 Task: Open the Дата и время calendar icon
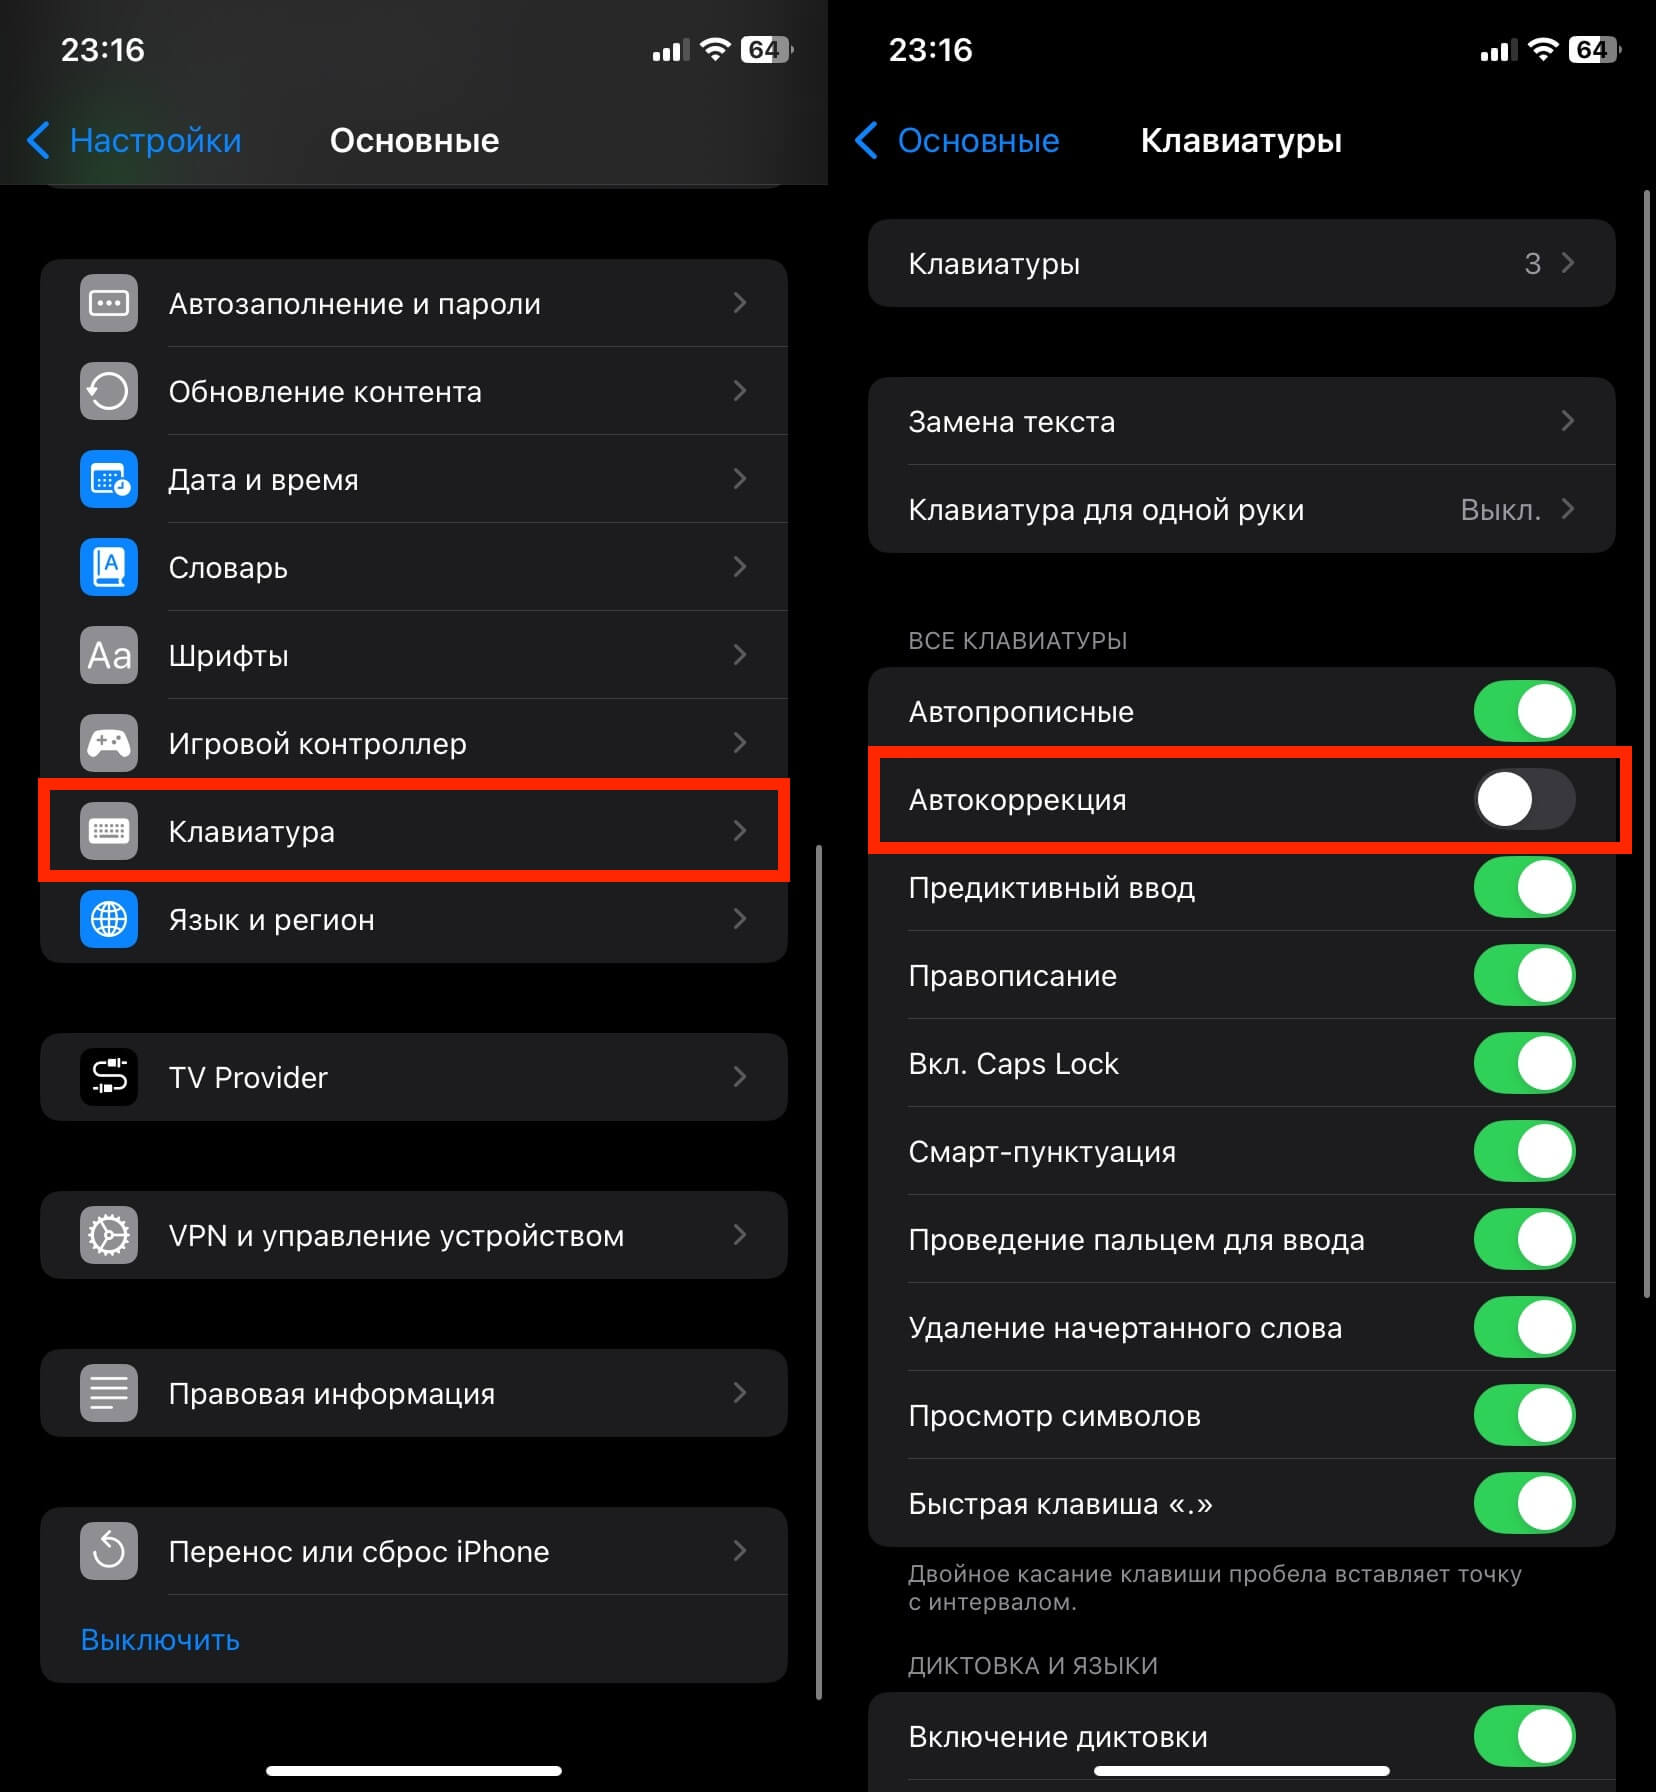[109, 479]
